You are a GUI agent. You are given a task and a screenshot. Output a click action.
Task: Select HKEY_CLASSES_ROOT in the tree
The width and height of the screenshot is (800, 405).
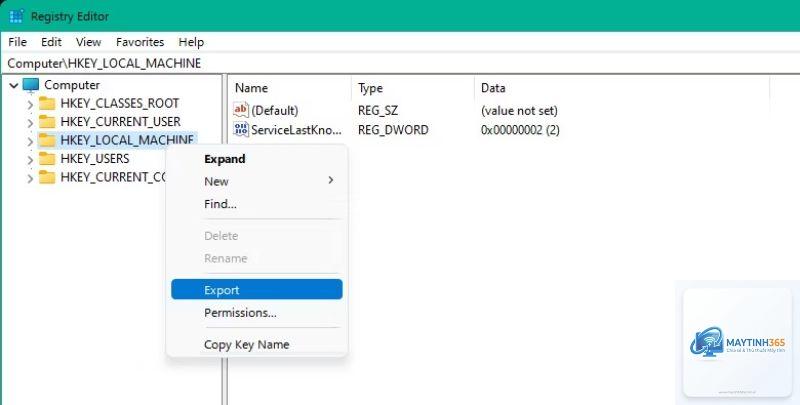tap(119, 103)
